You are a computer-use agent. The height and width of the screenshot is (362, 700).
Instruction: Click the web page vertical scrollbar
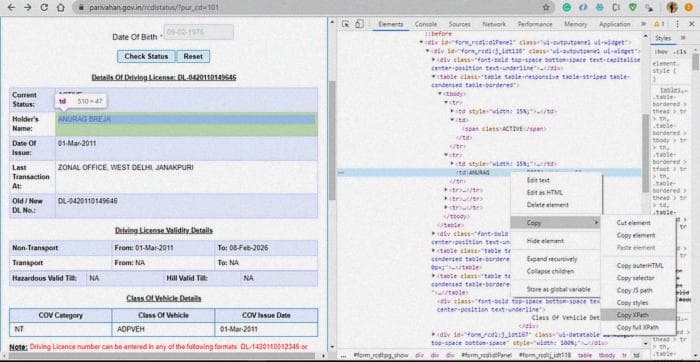tap(331, 141)
